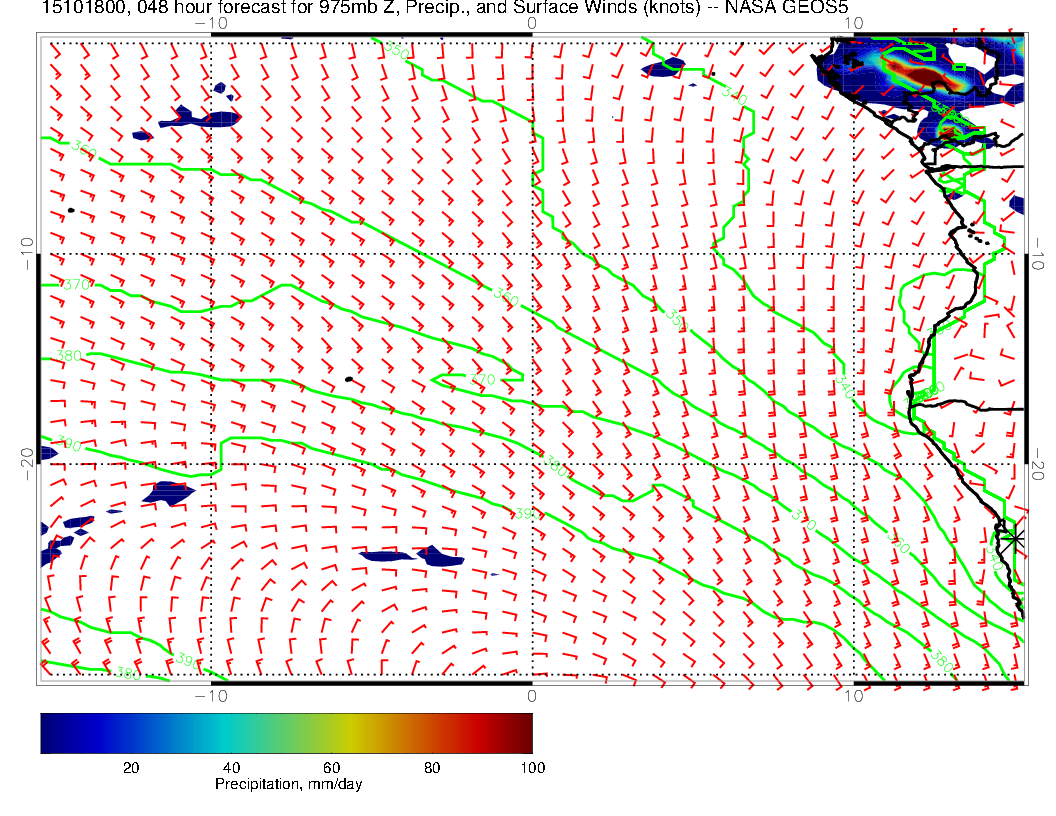Click the 'Precipitation, mm/day' colorbar caption
This screenshot has height=816, width=1056.
coord(288,784)
